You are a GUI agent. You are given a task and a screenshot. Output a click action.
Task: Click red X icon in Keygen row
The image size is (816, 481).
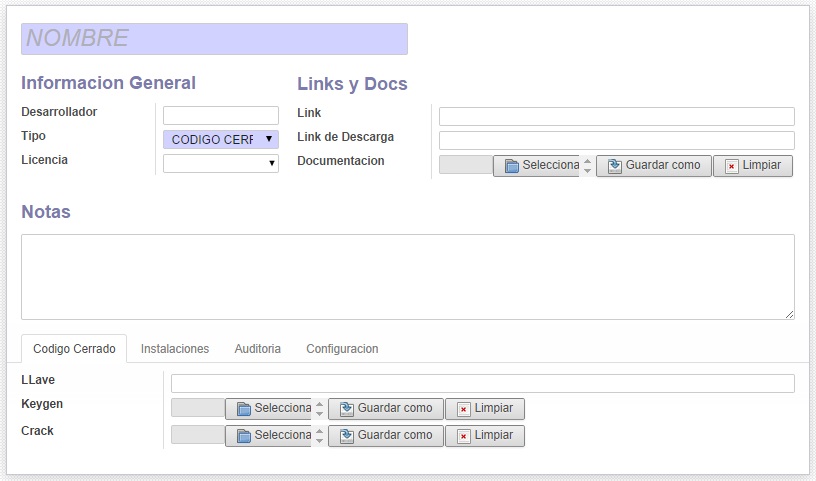point(463,409)
